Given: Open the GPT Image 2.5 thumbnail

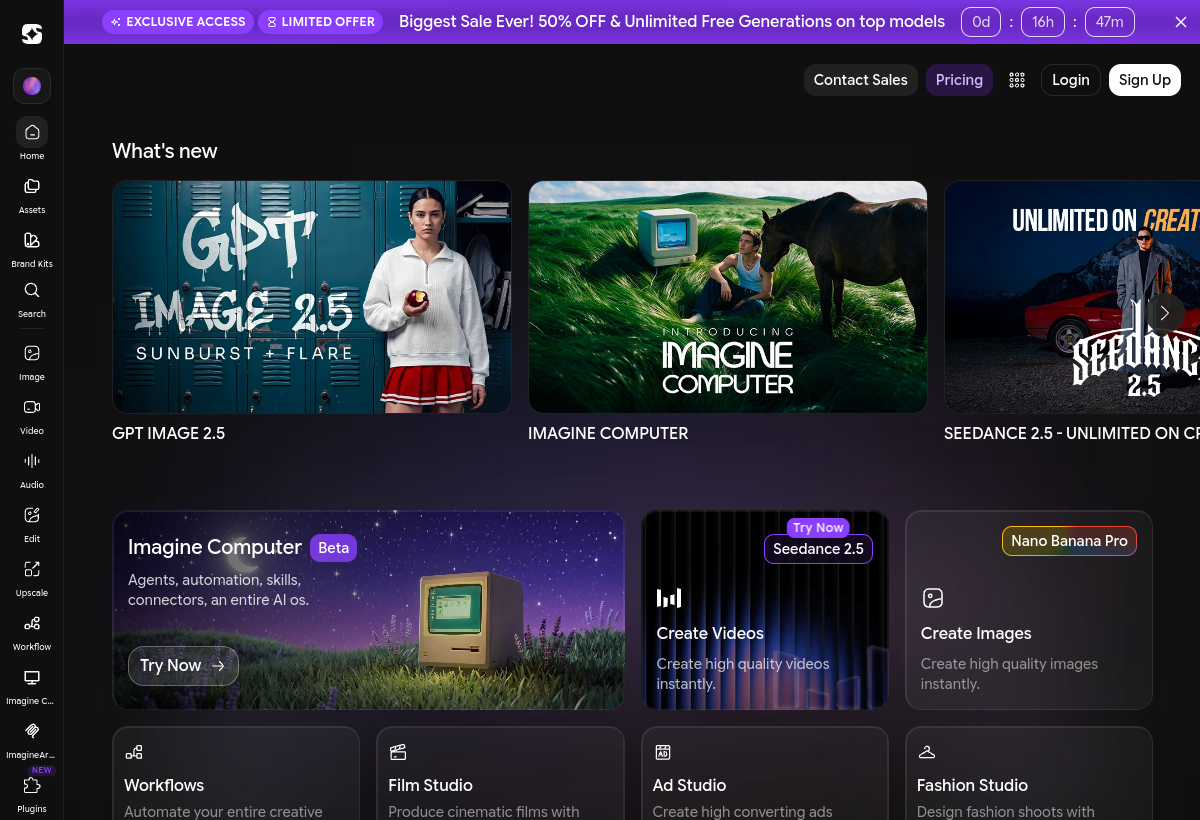Looking at the screenshot, I should 312,297.
